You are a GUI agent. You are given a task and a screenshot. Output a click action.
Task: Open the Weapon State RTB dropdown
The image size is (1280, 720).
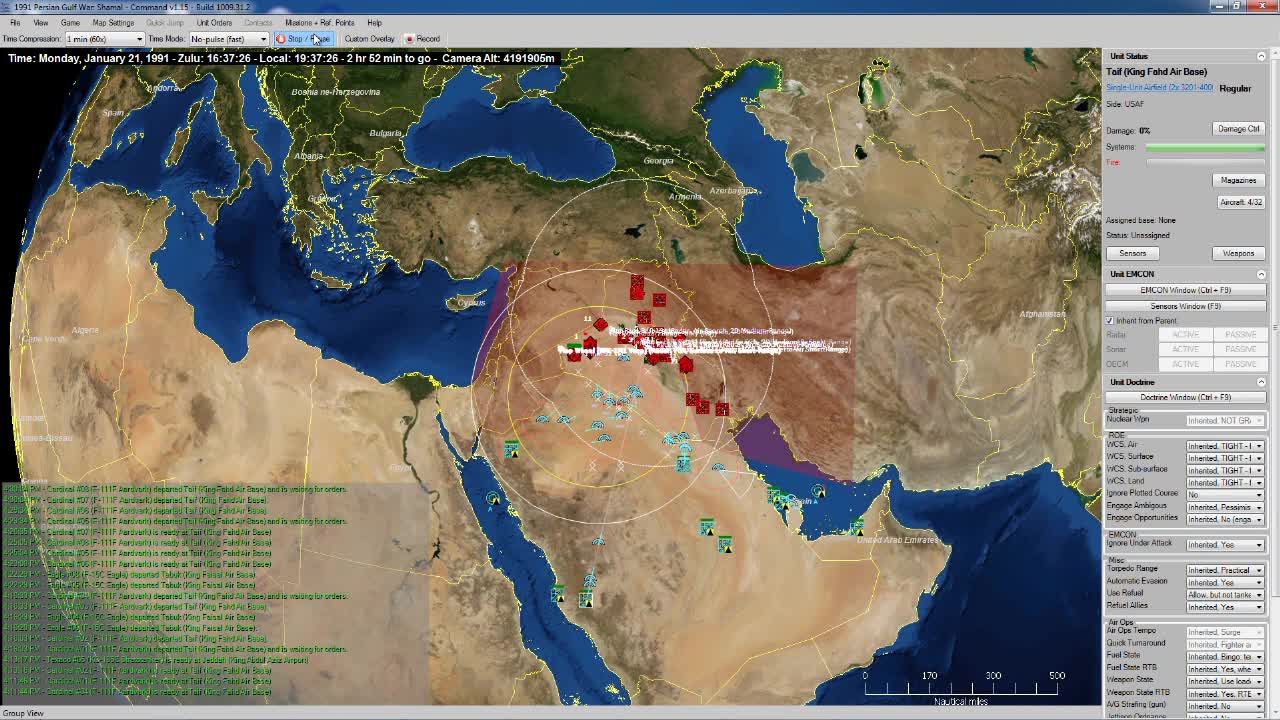pyautogui.click(x=1225, y=693)
